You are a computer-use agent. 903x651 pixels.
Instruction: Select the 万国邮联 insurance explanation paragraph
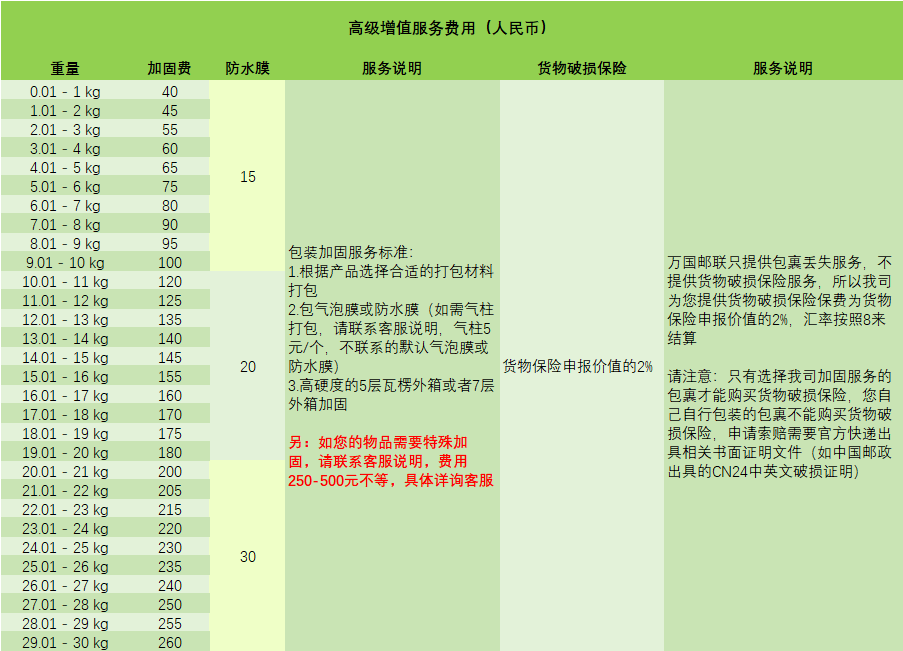pyautogui.click(x=779, y=300)
